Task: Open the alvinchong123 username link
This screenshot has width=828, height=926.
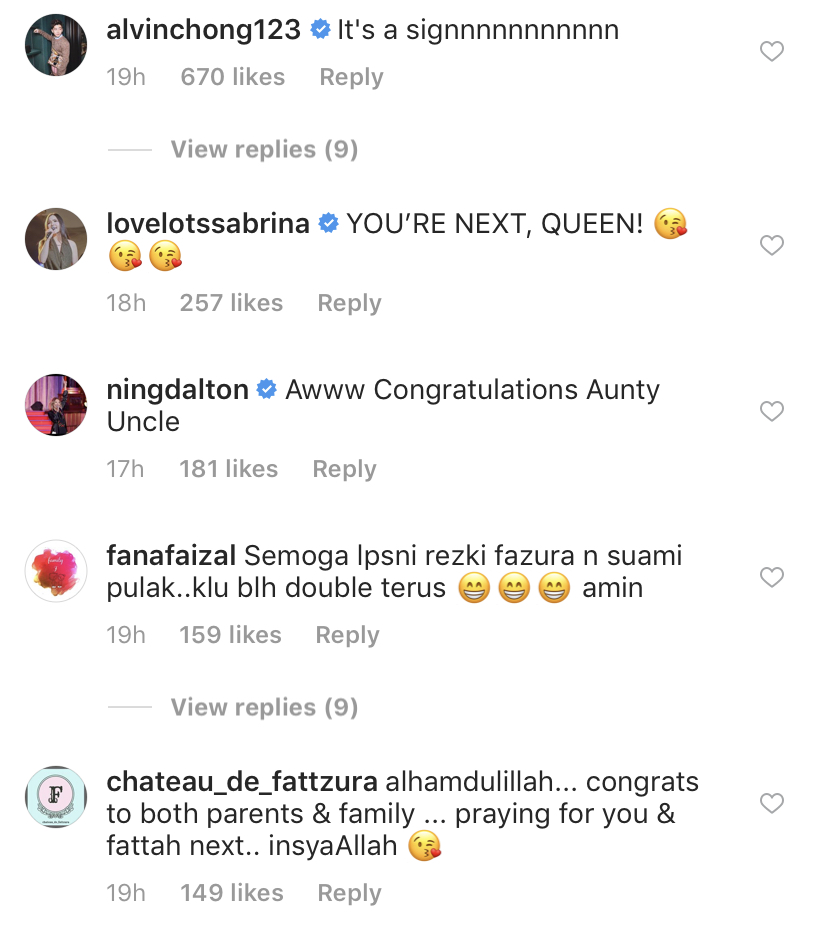Action: (203, 30)
